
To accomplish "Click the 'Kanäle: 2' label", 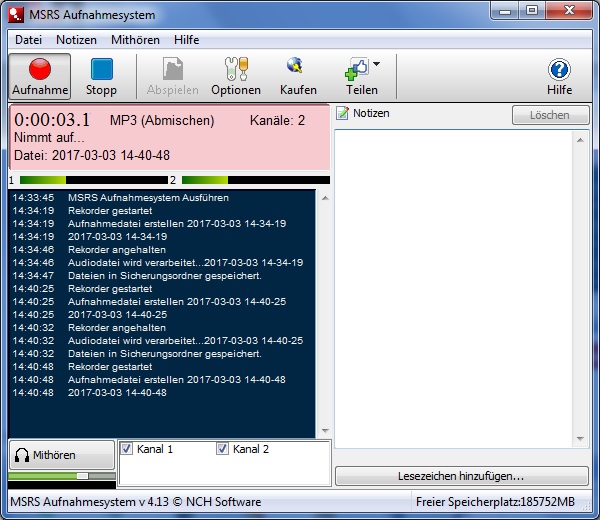I will coord(277,121).
